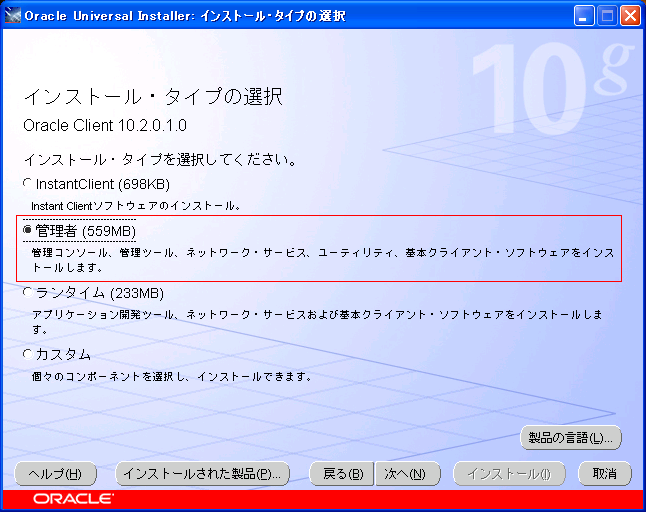Click the ORACLE logo in red footer

click(73, 498)
